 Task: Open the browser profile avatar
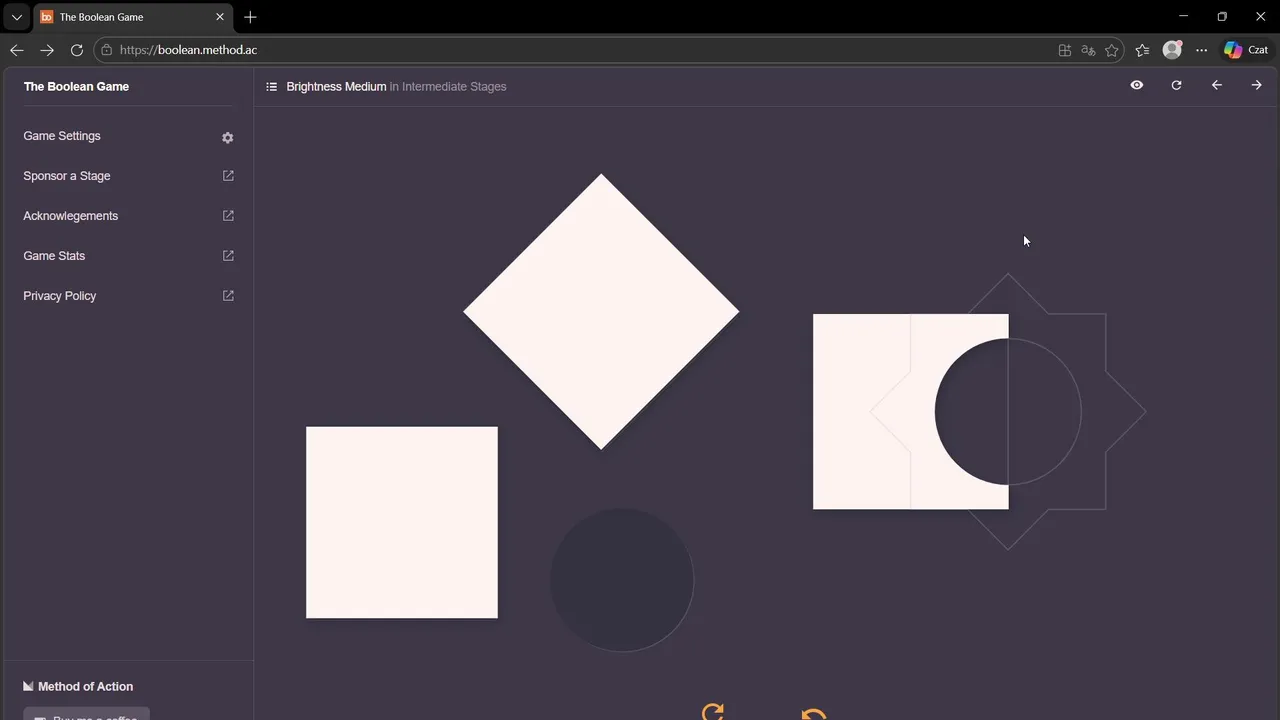1173,50
